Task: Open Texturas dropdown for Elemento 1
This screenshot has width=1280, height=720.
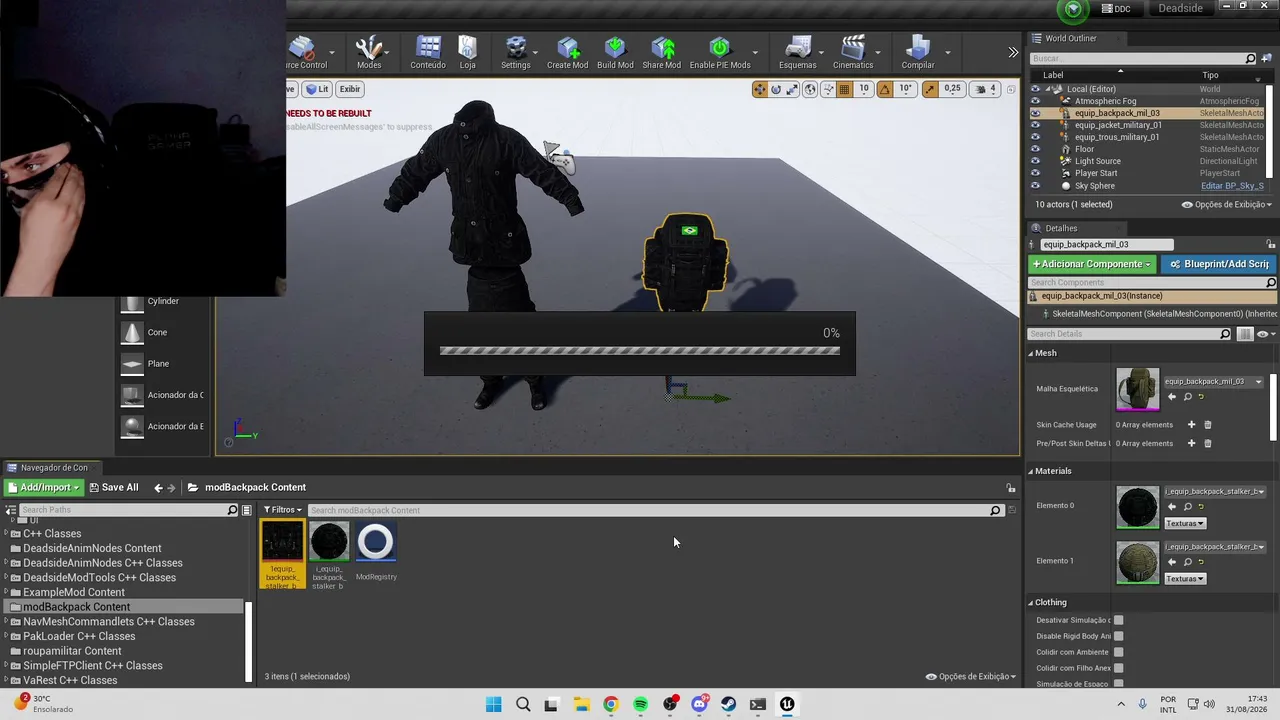Action: point(1185,579)
